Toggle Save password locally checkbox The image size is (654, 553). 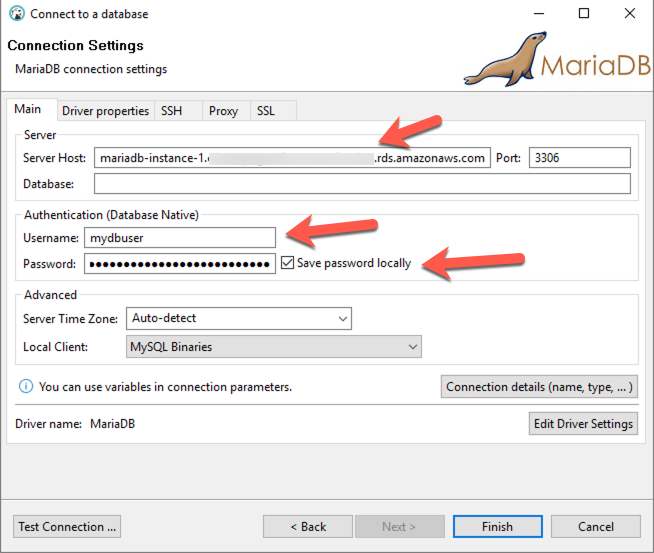pyautogui.click(x=287, y=263)
